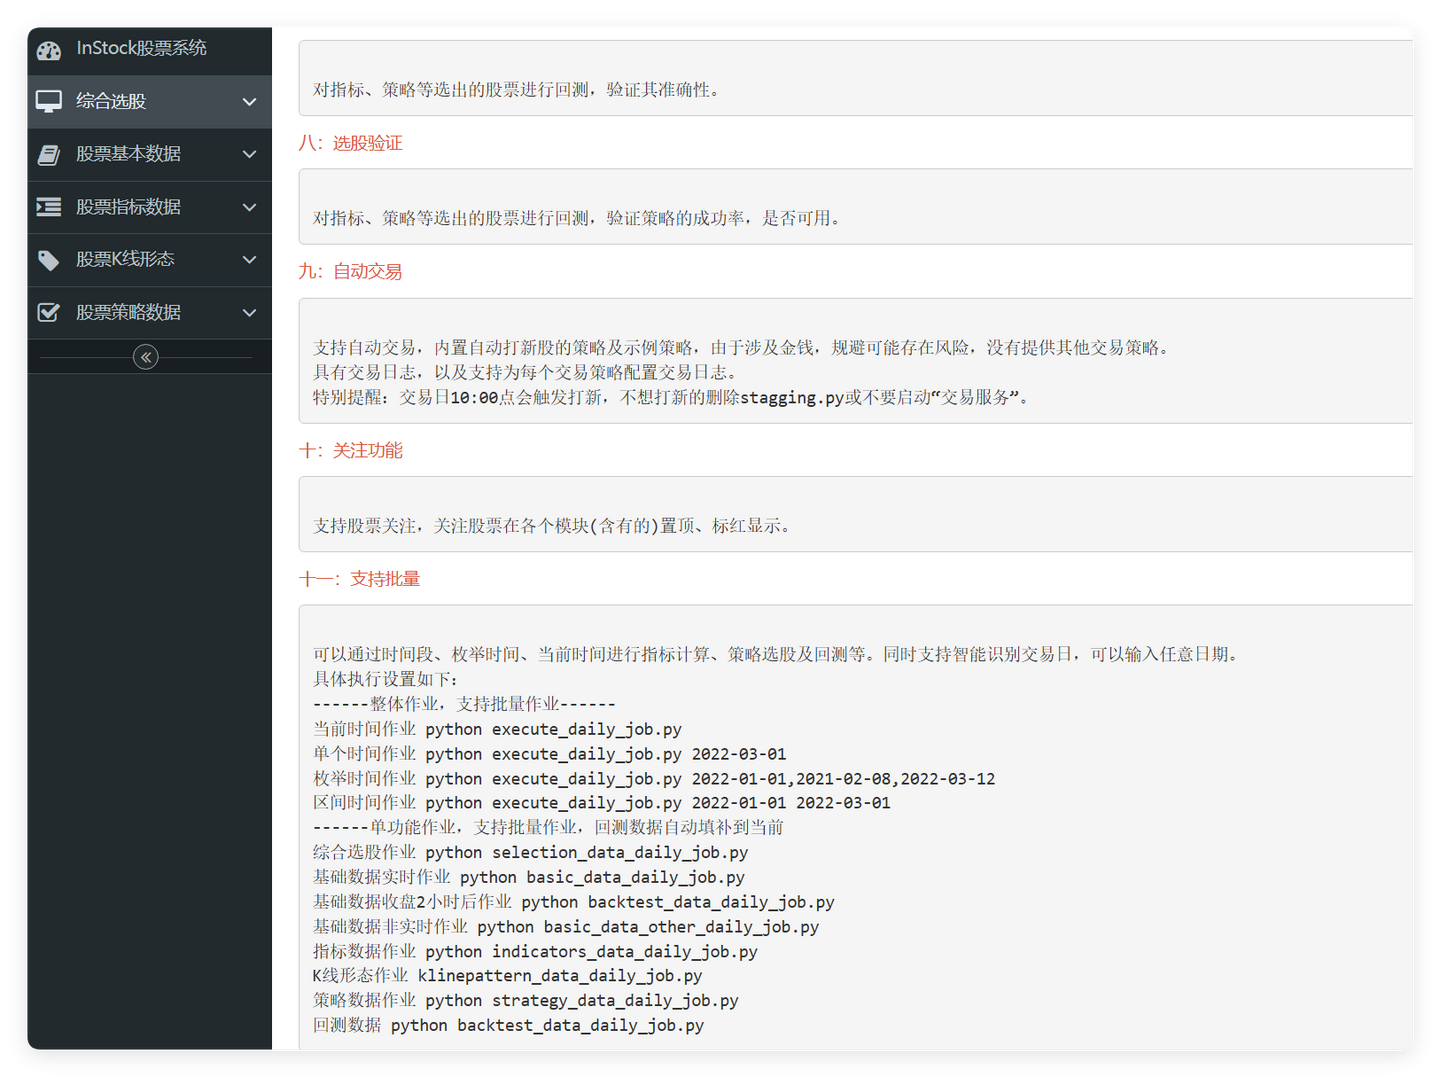The height and width of the screenshot is (1077, 1440).
Task: Click the line starting 支持股票关注
Action: [x=552, y=526]
